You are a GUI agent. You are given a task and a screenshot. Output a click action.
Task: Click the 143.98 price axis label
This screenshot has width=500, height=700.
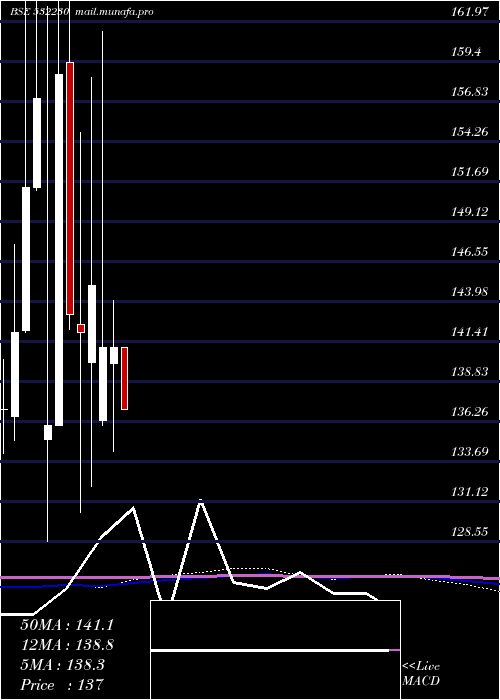470,292
